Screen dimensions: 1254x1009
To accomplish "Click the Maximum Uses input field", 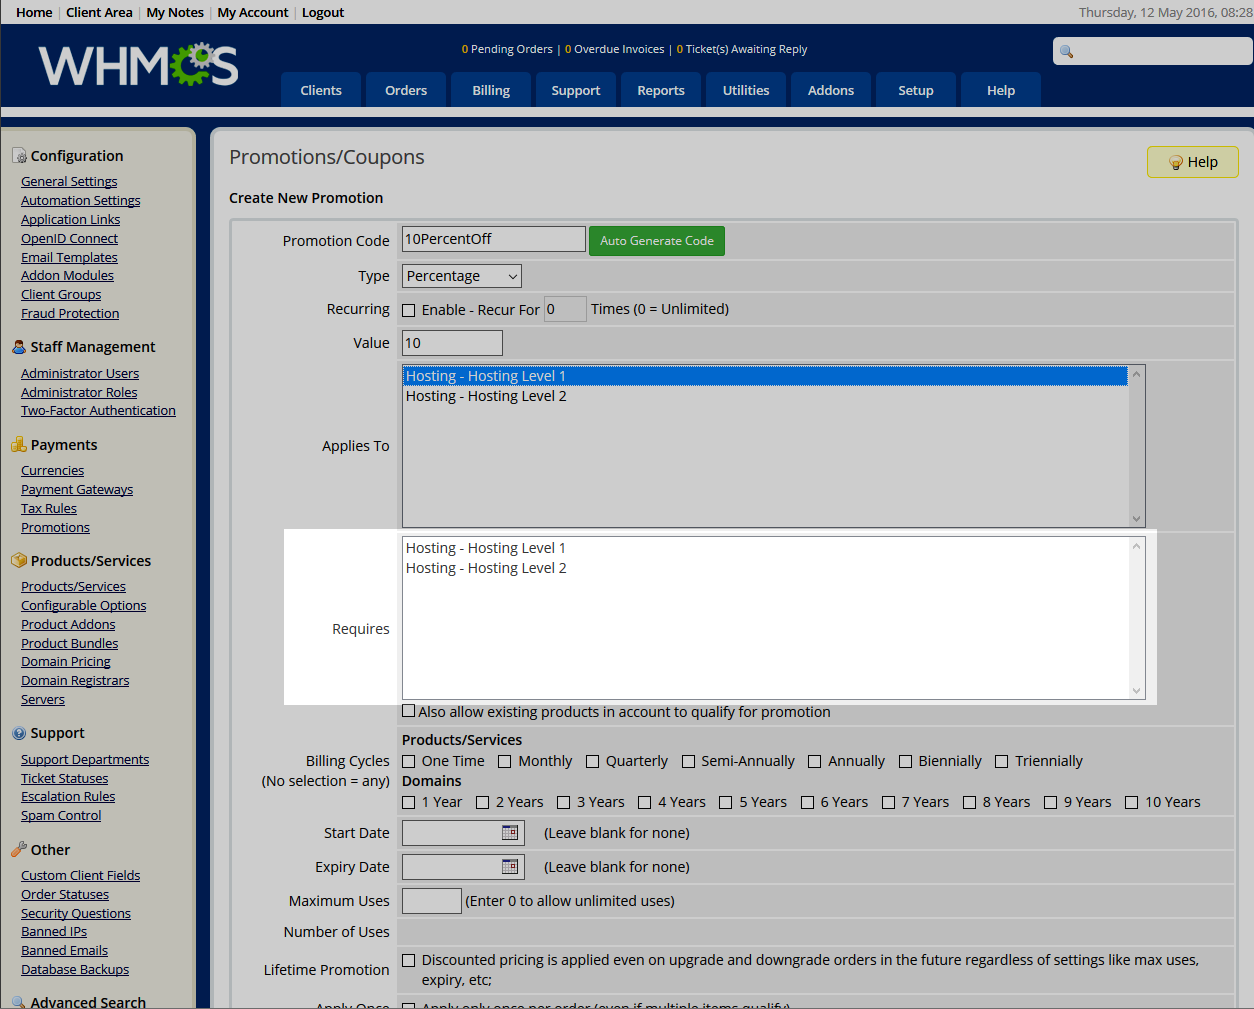I will tap(431, 901).
